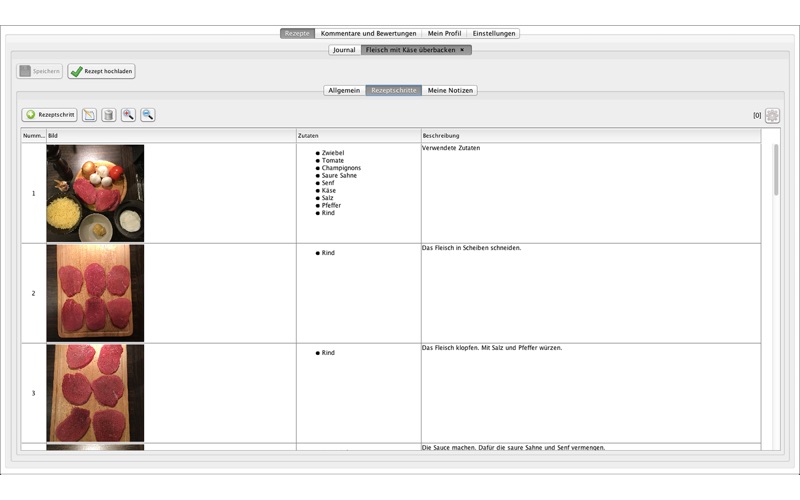Click 'Das Fleisch in Scheiben schneiden.' description
Viewport: 800px width, 500px height.
[471, 248]
